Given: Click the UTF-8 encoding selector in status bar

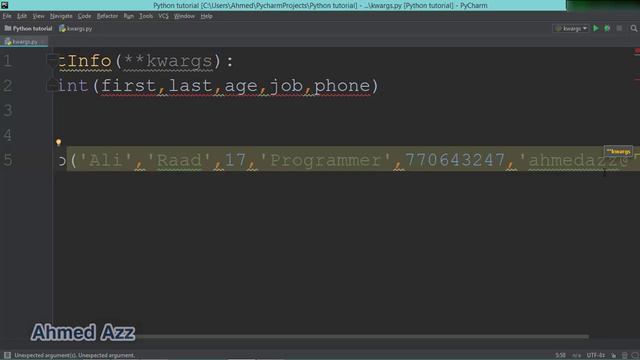Looking at the screenshot, I should click(596, 355).
